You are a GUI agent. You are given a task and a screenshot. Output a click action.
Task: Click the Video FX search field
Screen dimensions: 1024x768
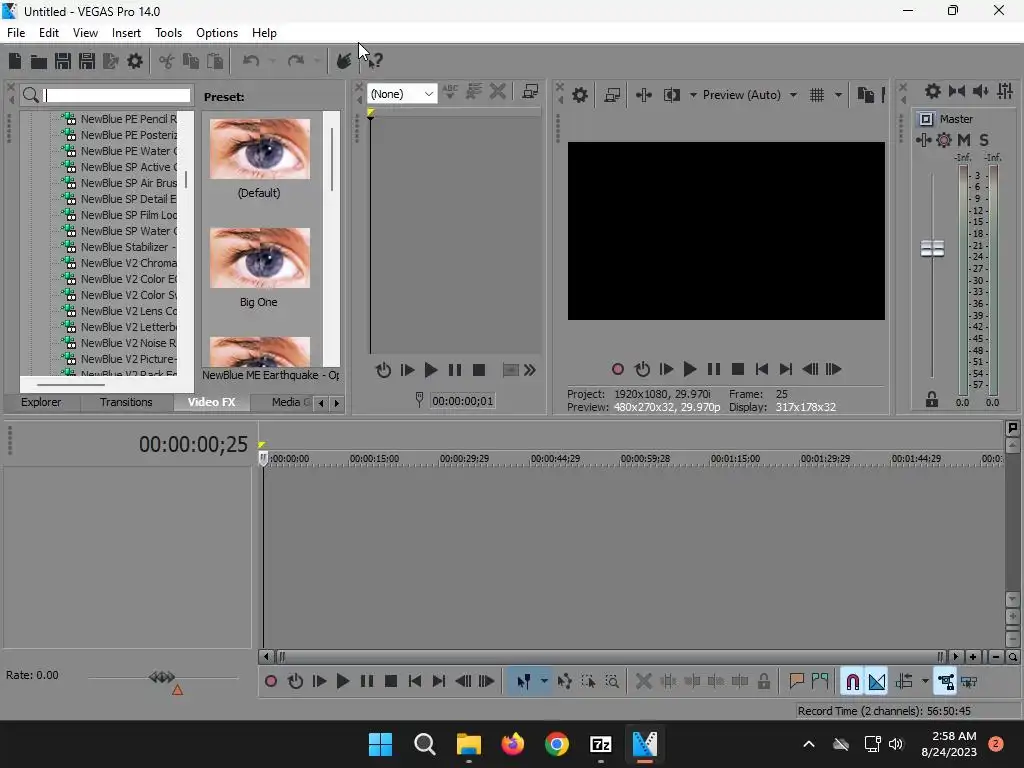[x=117, y=95]
